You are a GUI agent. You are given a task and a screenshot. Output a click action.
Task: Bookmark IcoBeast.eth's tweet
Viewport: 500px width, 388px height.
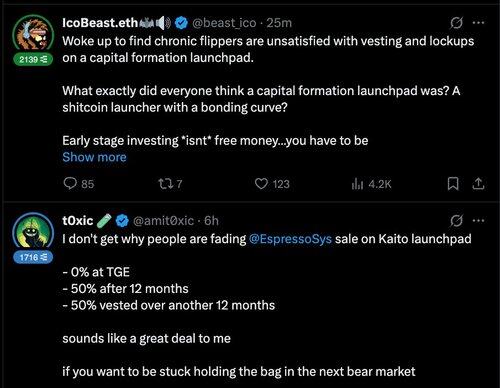(453, 184)
